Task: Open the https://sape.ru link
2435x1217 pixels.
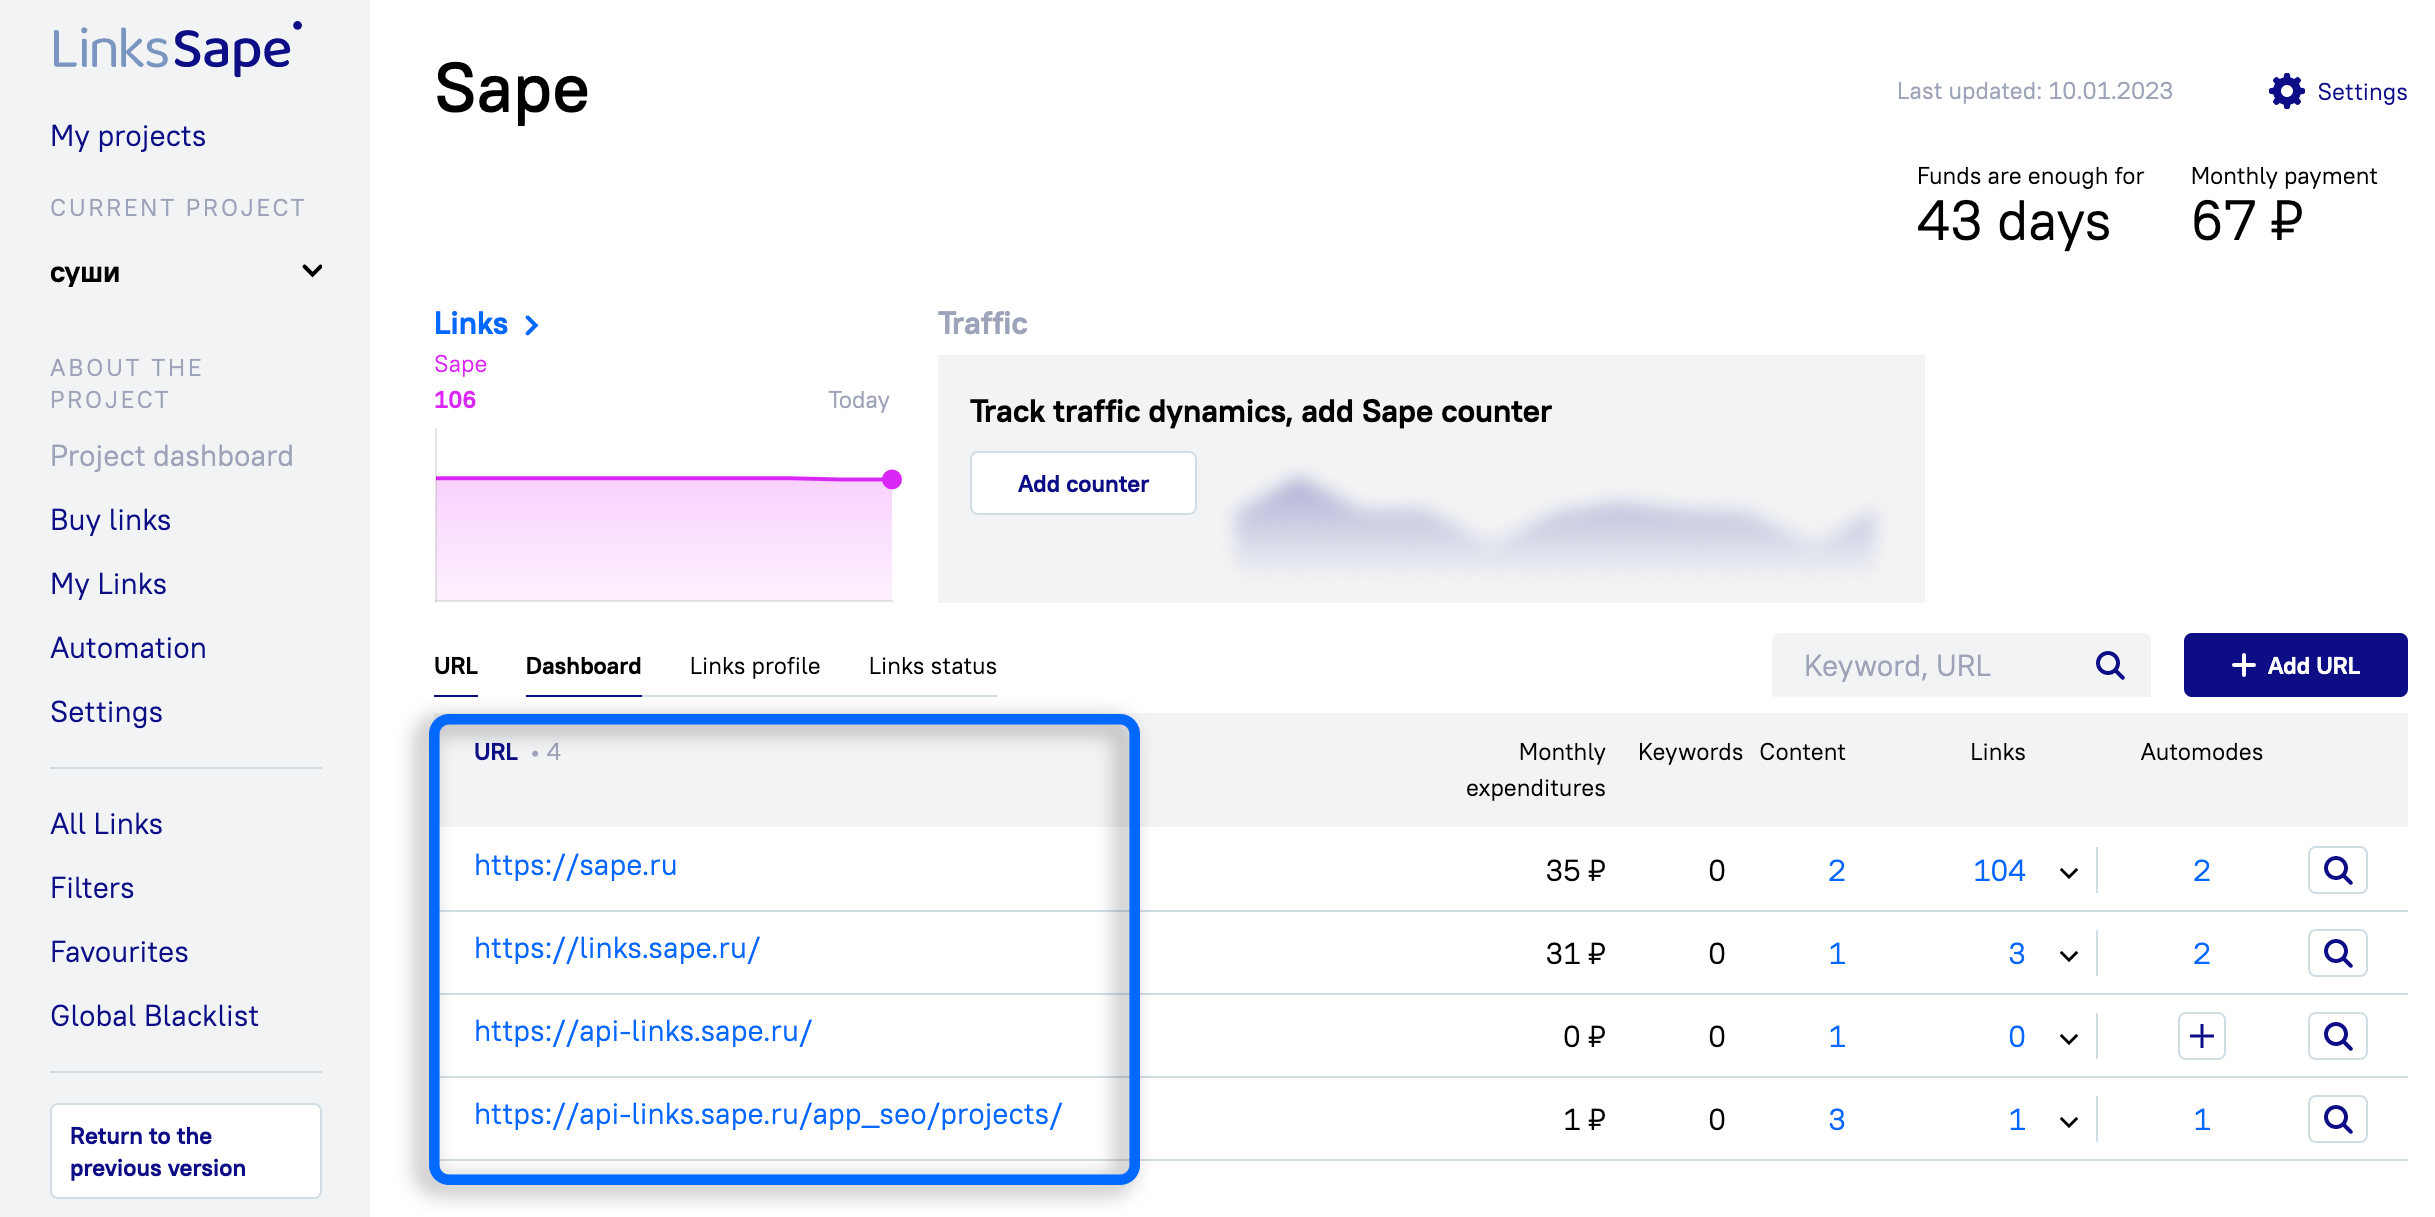Action: coord(575,865)
